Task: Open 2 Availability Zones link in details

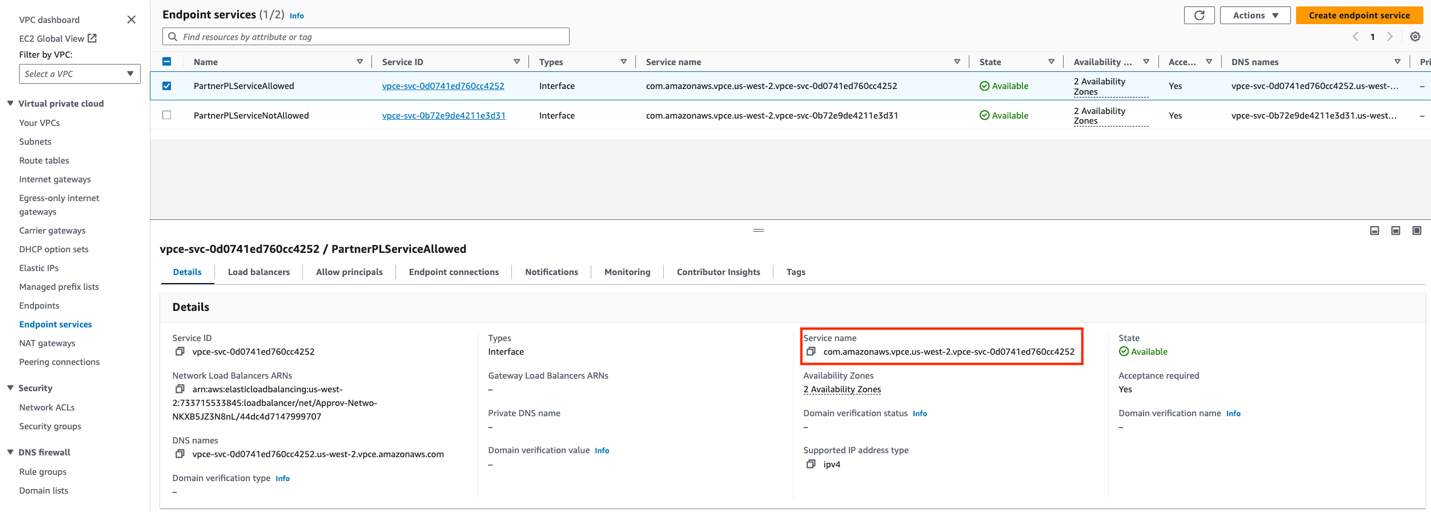Action: pos(842,390)
